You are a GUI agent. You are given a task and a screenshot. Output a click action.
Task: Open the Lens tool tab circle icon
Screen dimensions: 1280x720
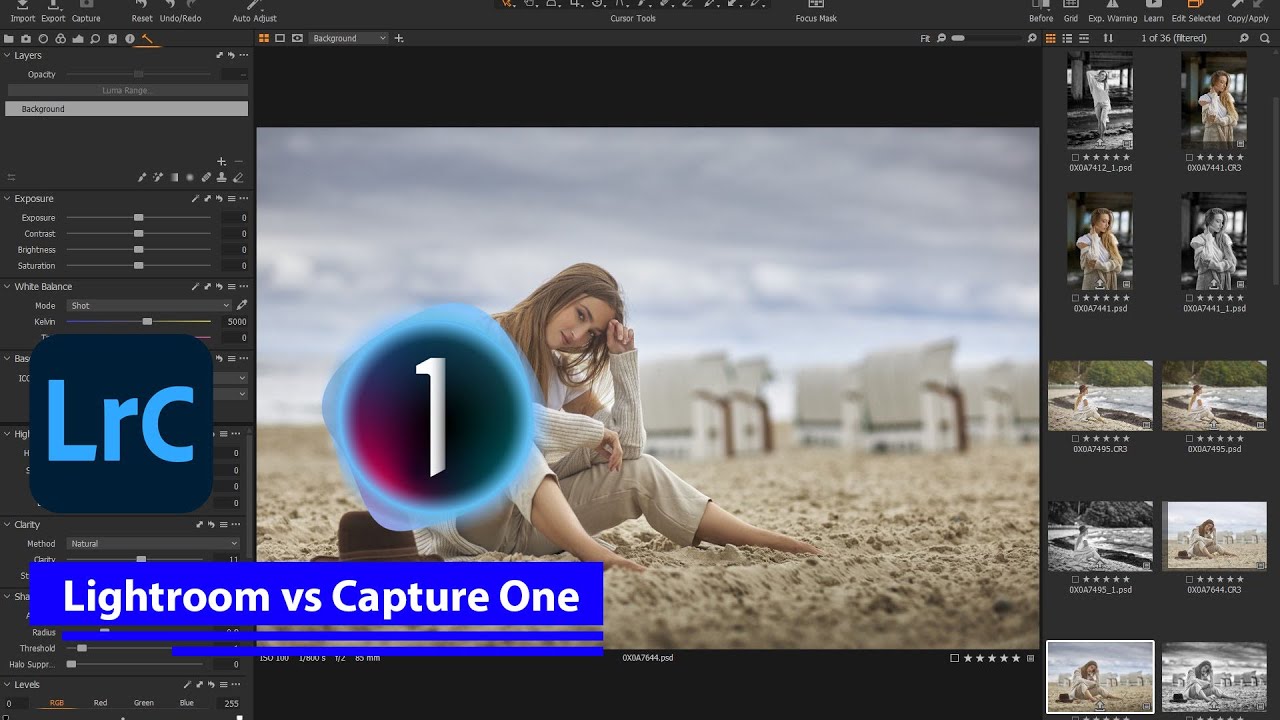coord(43,39)
